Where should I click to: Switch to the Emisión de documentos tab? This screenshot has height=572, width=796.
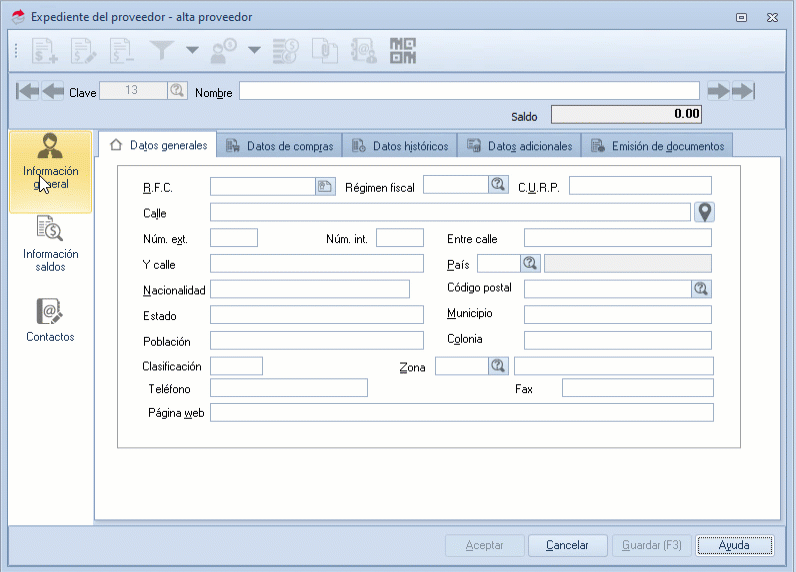pyautogui.click(x=658, y=146)
